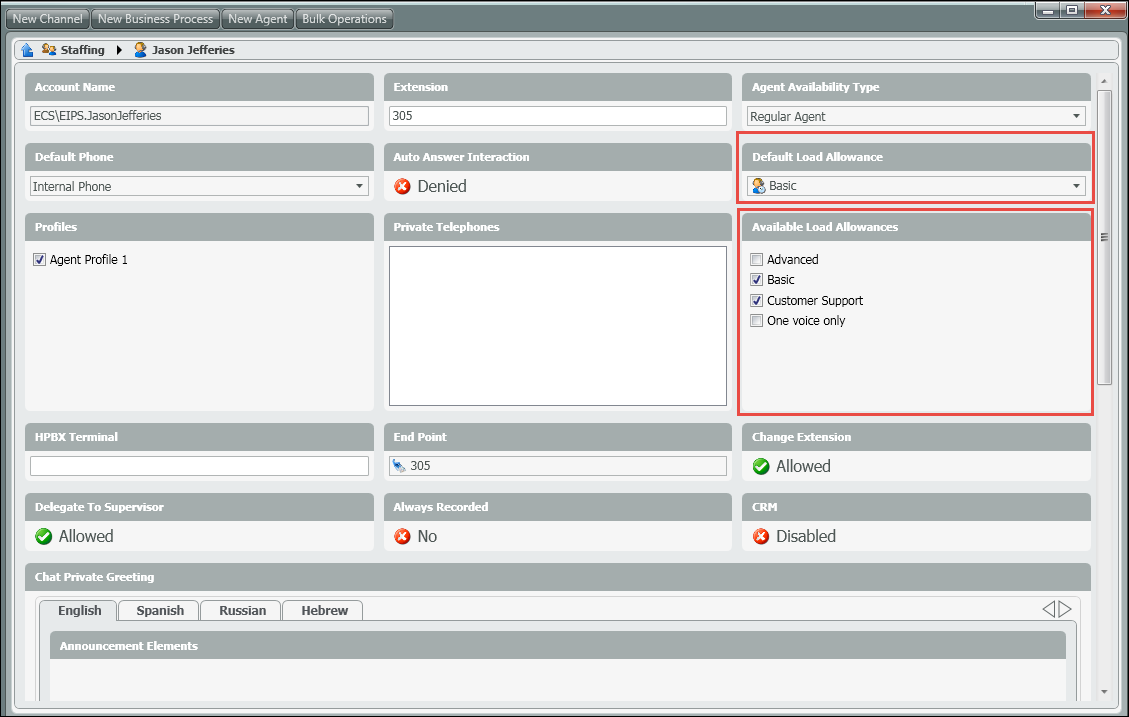Screen dimensions: 1129x717
Task: Click the New Agent button
Action: 257,19
